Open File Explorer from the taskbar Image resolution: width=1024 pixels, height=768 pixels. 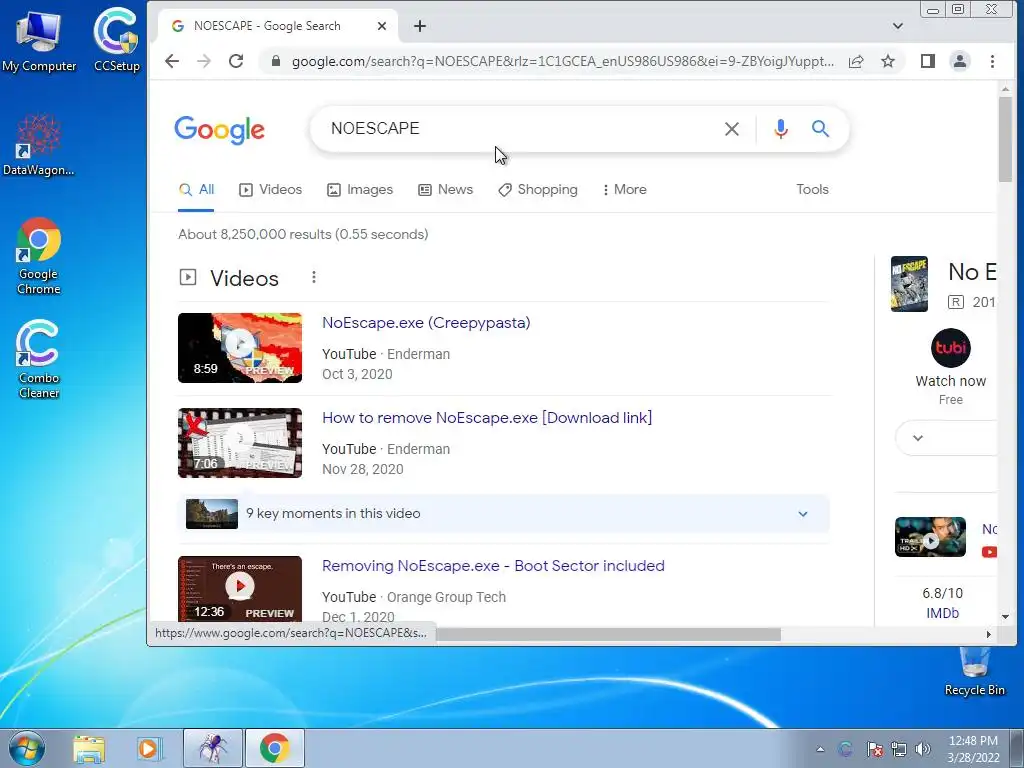89,748
